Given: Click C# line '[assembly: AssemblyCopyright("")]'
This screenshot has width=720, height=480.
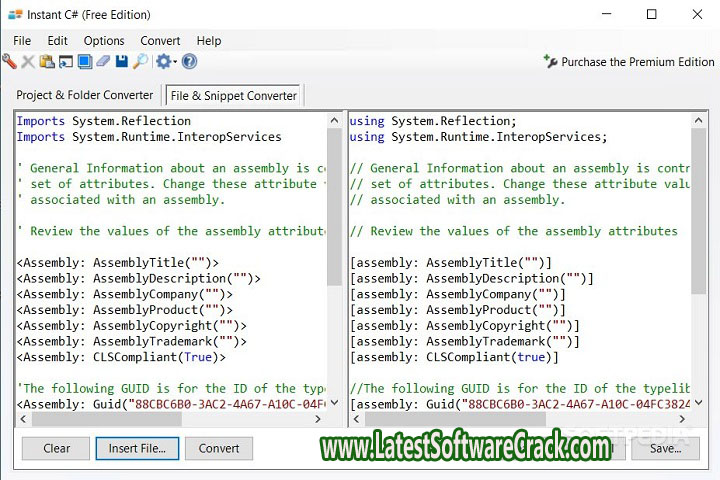Looking at the screenshot, I should [465, 326].
